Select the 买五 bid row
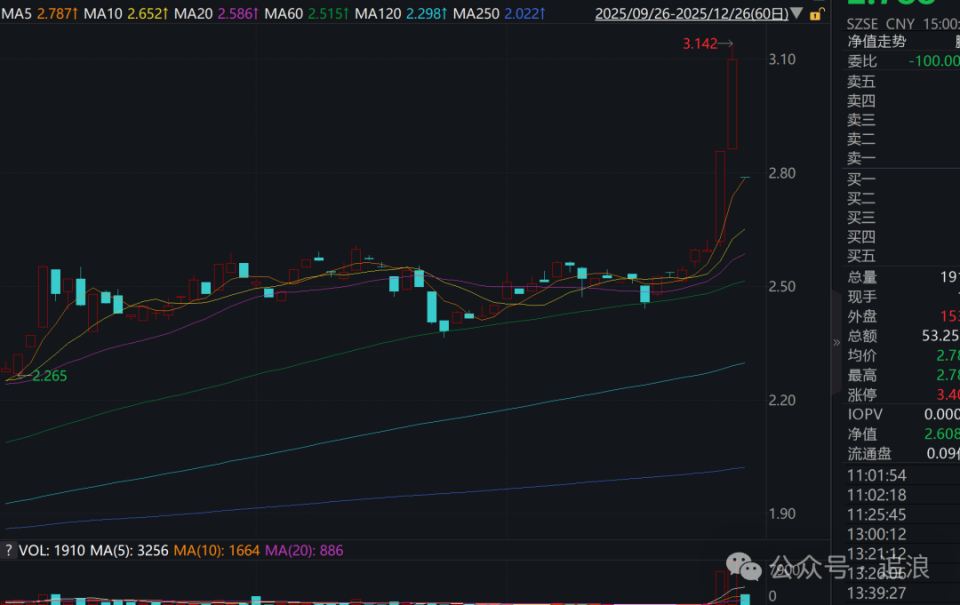This screenshot has height=605, width=960. coord(903,256)
